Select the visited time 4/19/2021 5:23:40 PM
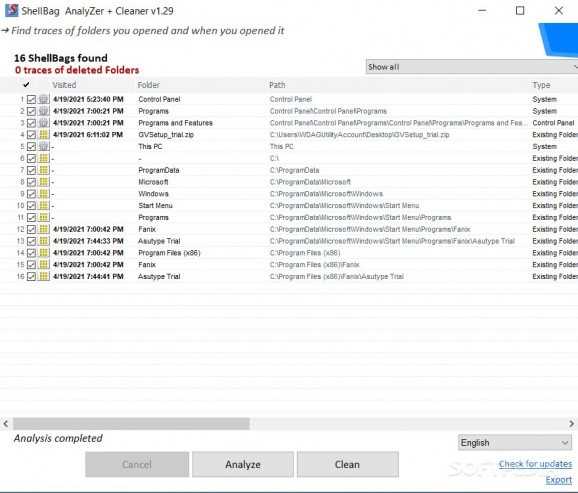The image size is (578, 493). [x=88, y=99]
